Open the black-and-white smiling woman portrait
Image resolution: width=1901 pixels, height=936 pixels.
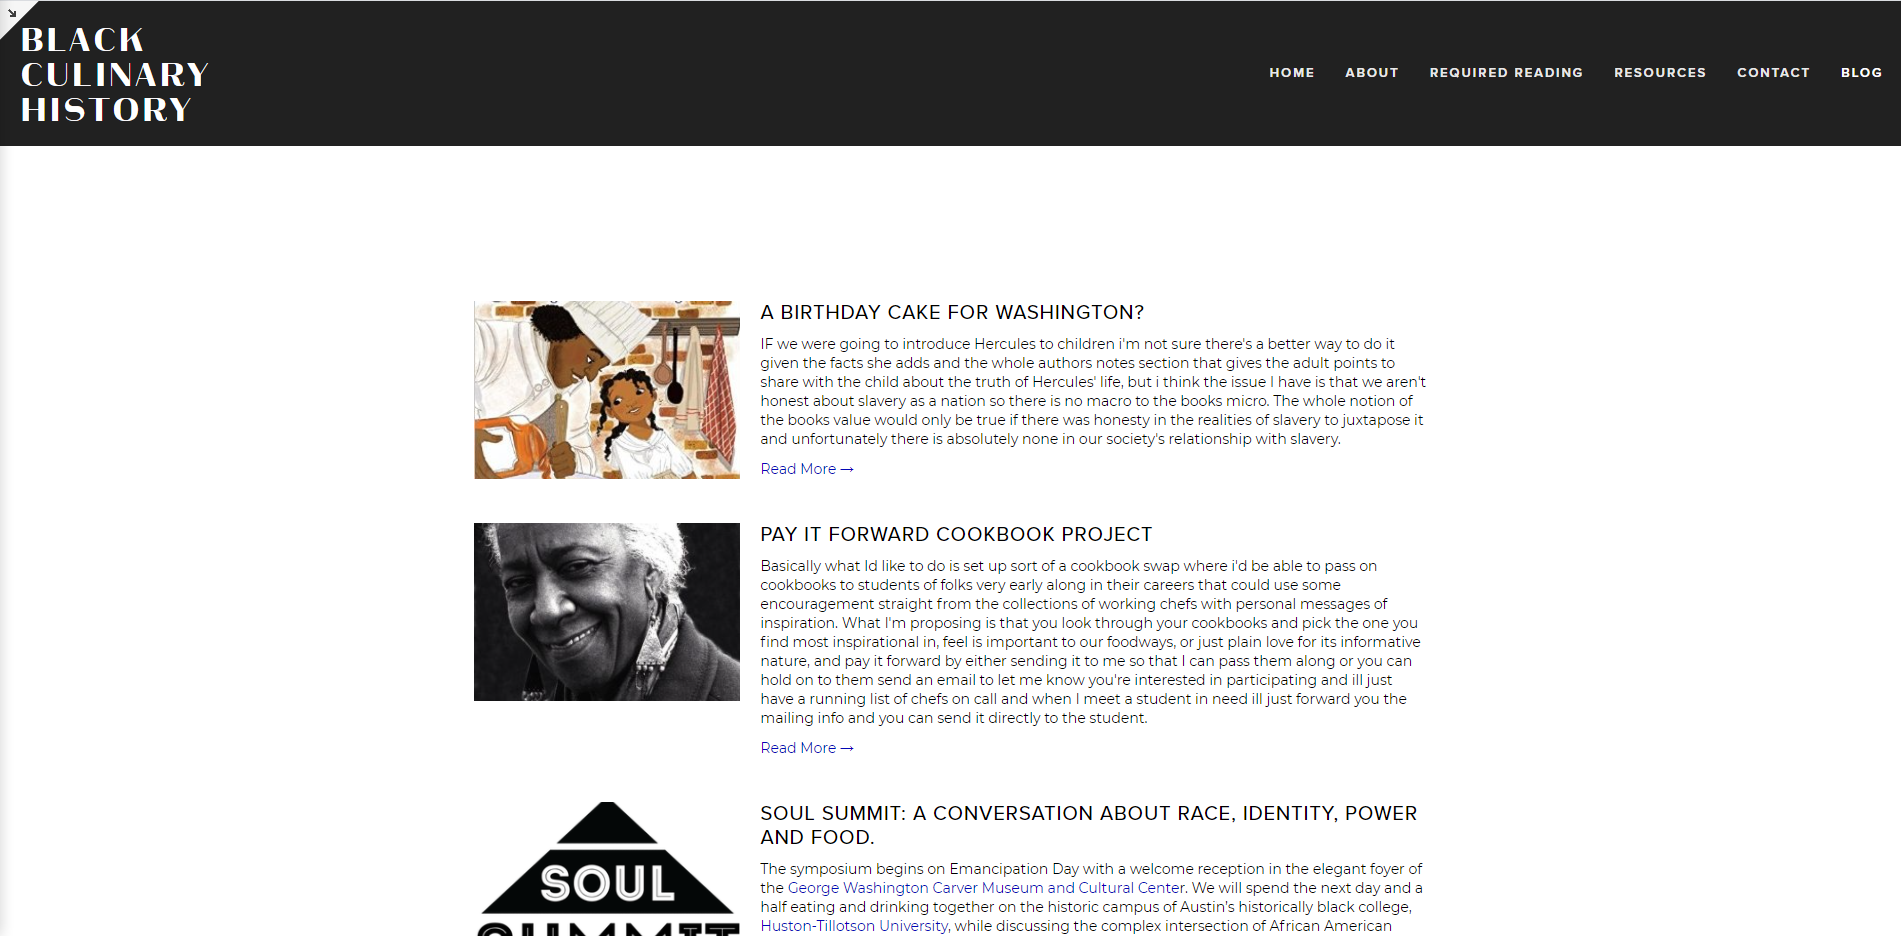point(607,612)
